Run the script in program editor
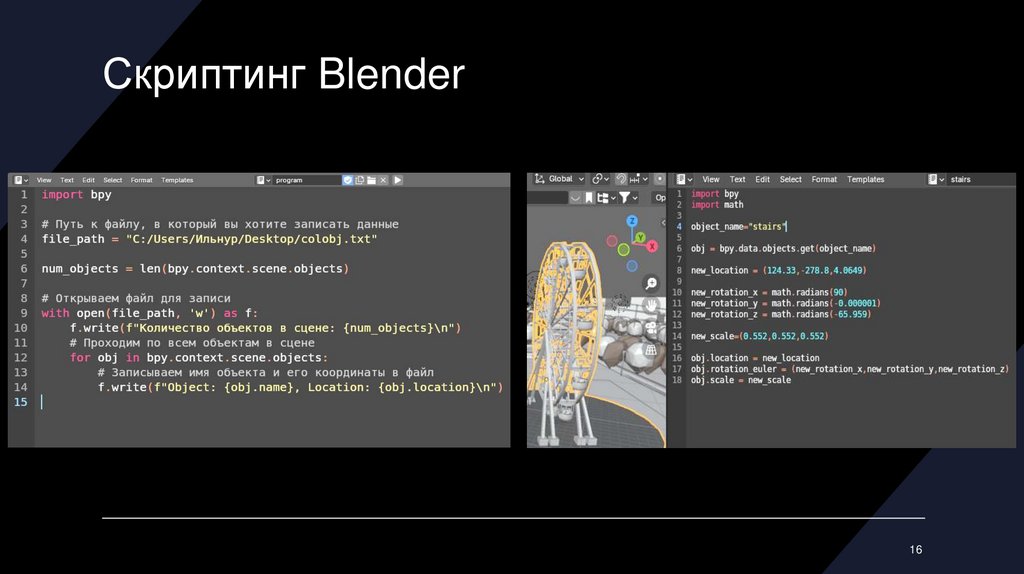This screenshot has height=574, width=1024. (x=397, y=180)
